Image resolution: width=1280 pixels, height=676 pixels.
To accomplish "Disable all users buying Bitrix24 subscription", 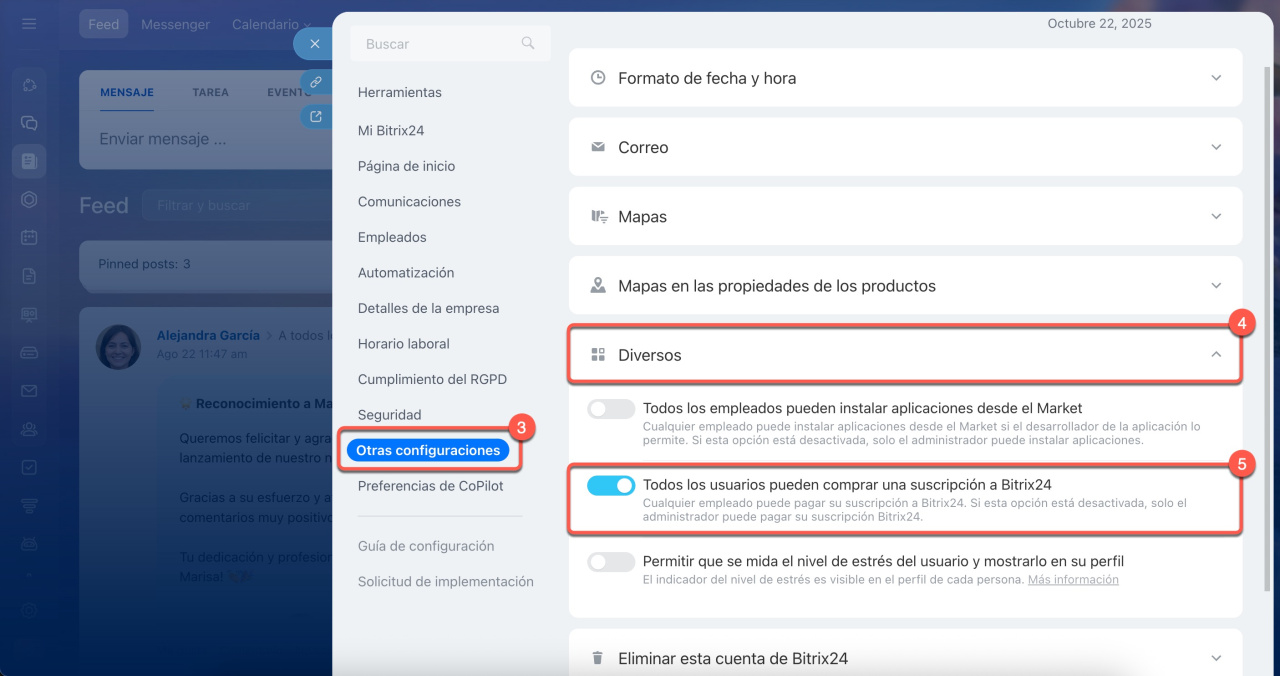I will pos(611,486).
